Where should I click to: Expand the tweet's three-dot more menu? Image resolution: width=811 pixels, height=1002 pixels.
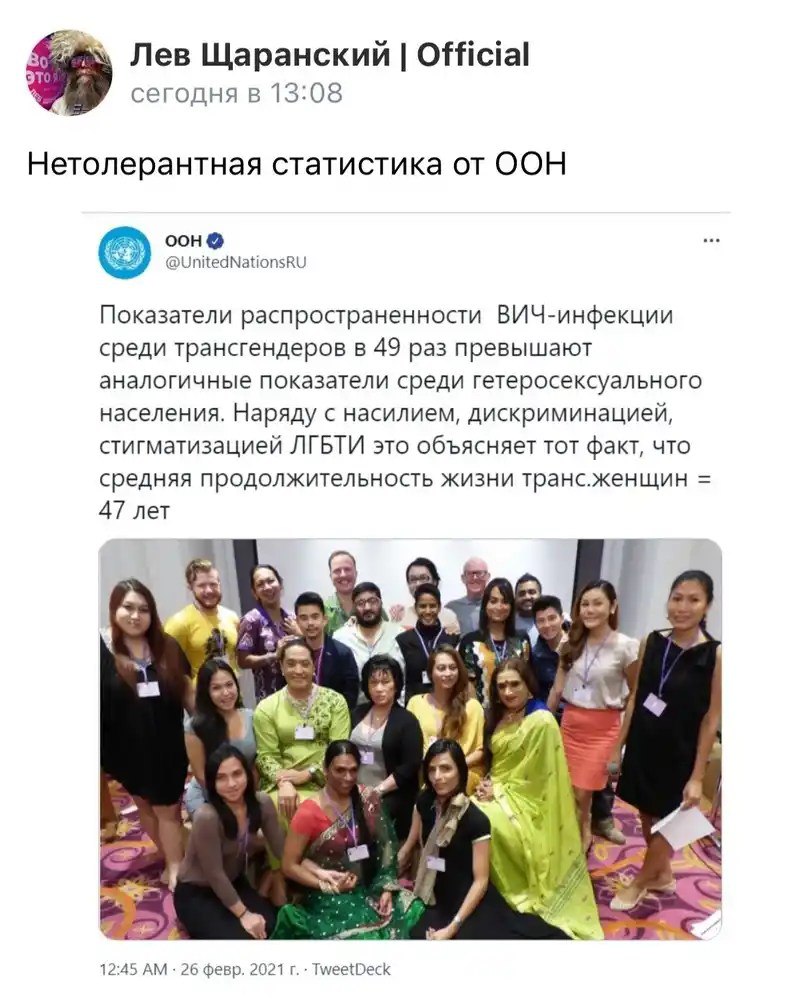click(711, 241)
